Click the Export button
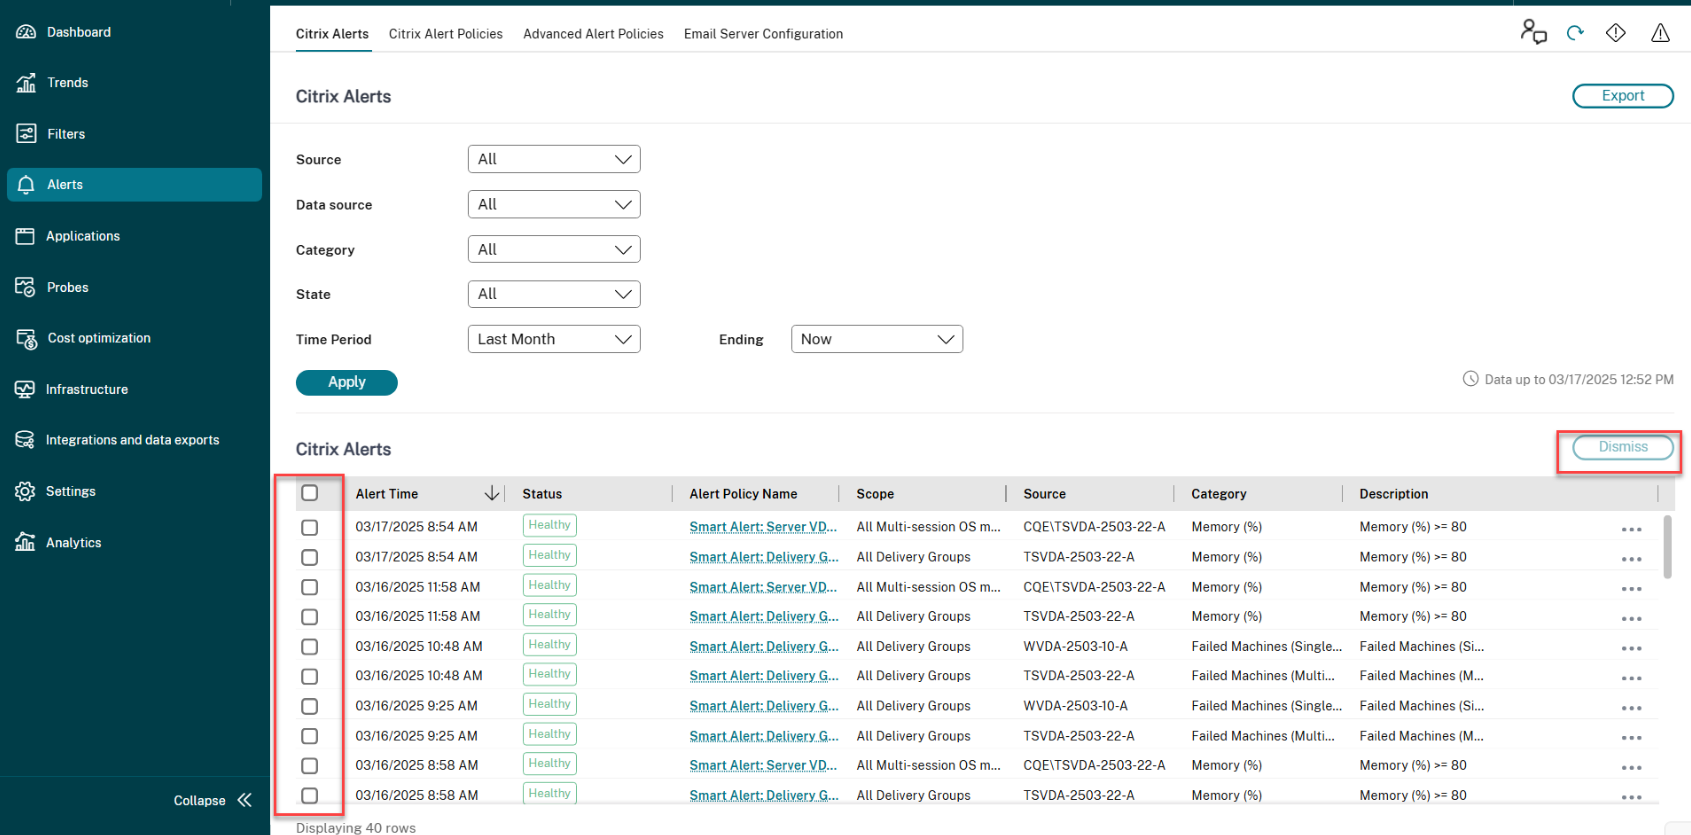Viewport: 1691px width, 835px height. pos(1622,96)
